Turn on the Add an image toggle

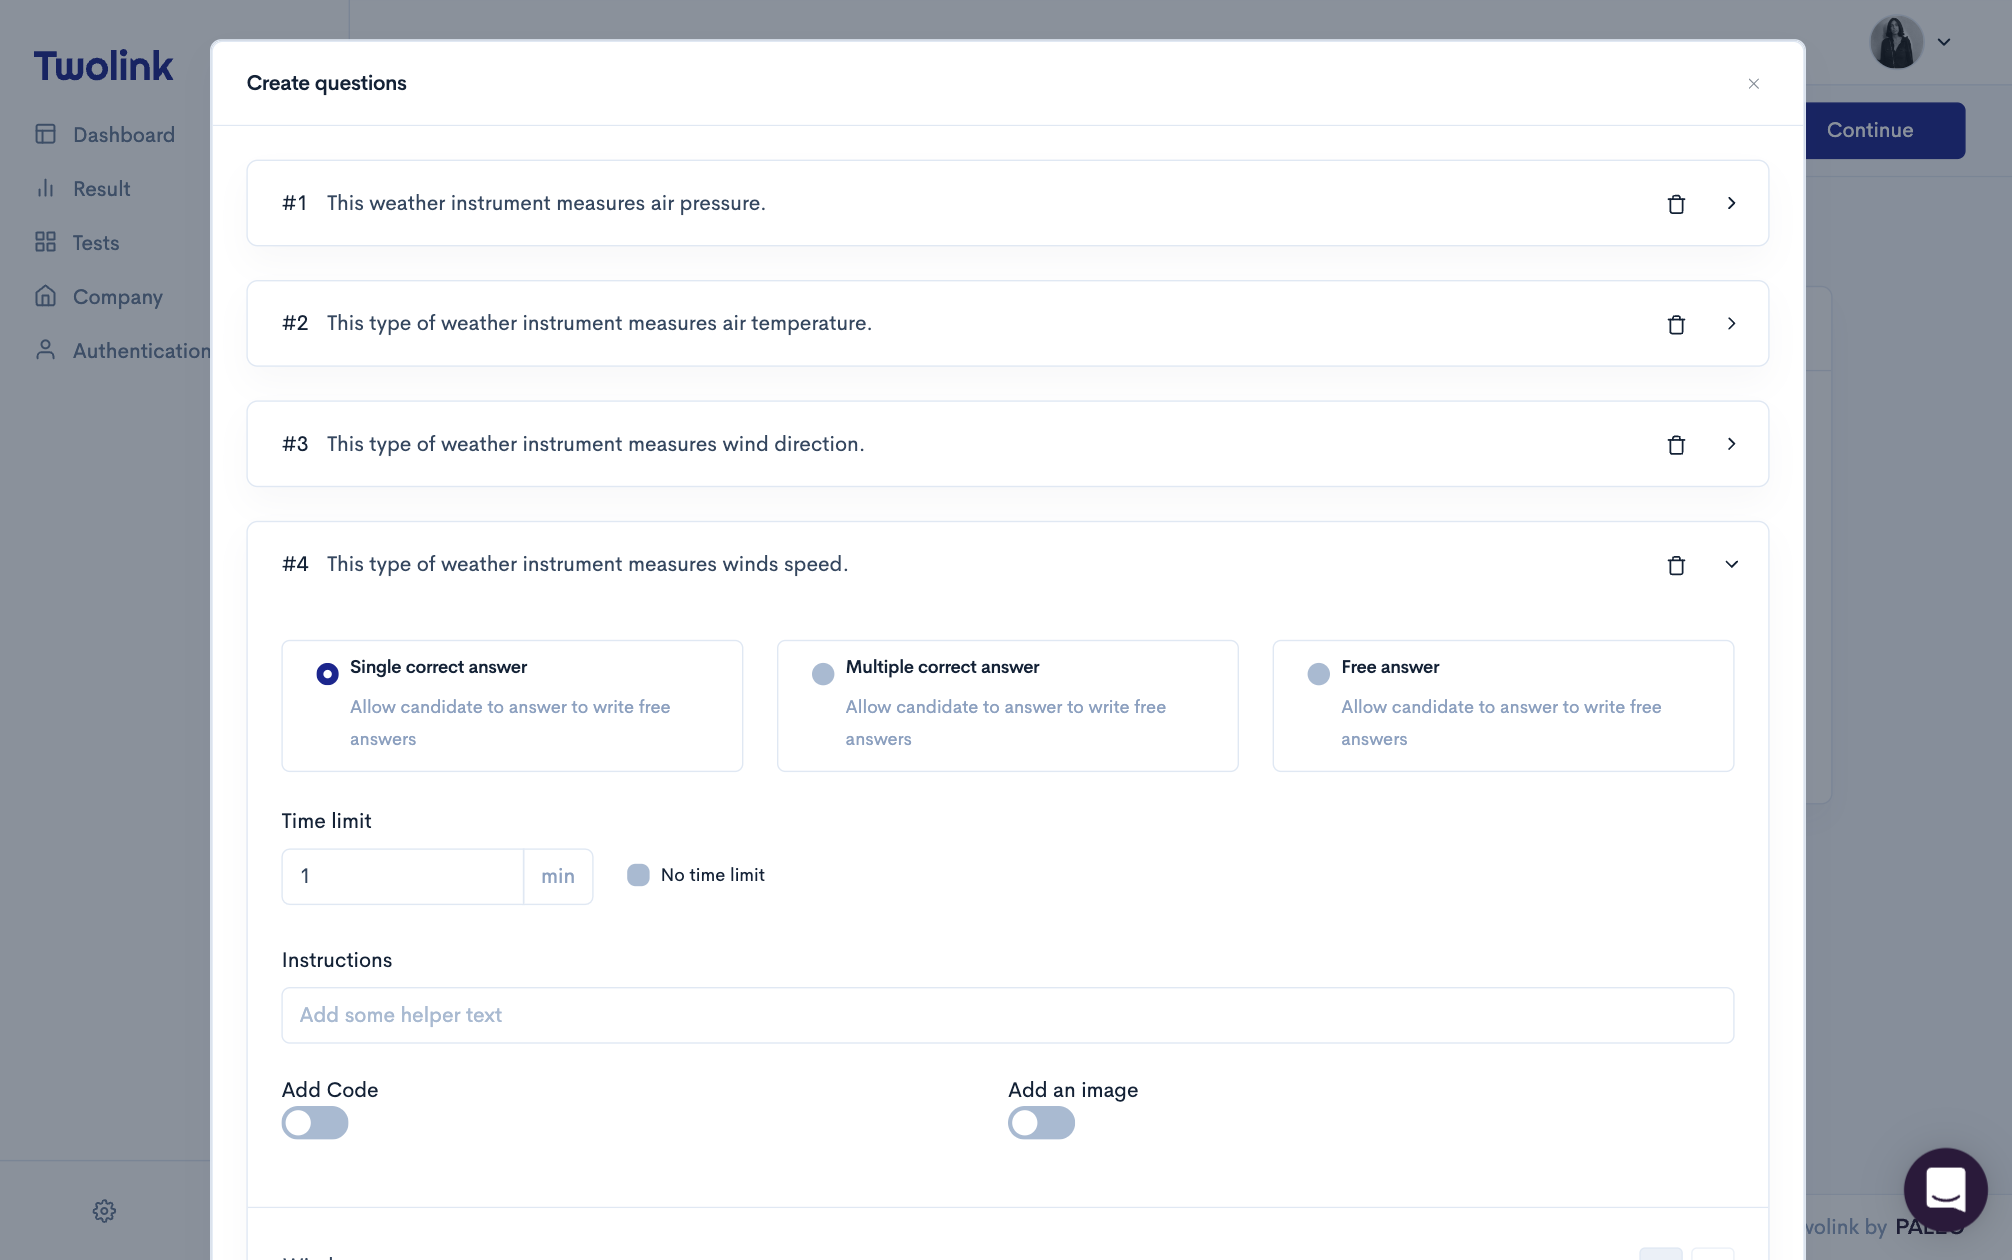click(x=1041, y=1123)
